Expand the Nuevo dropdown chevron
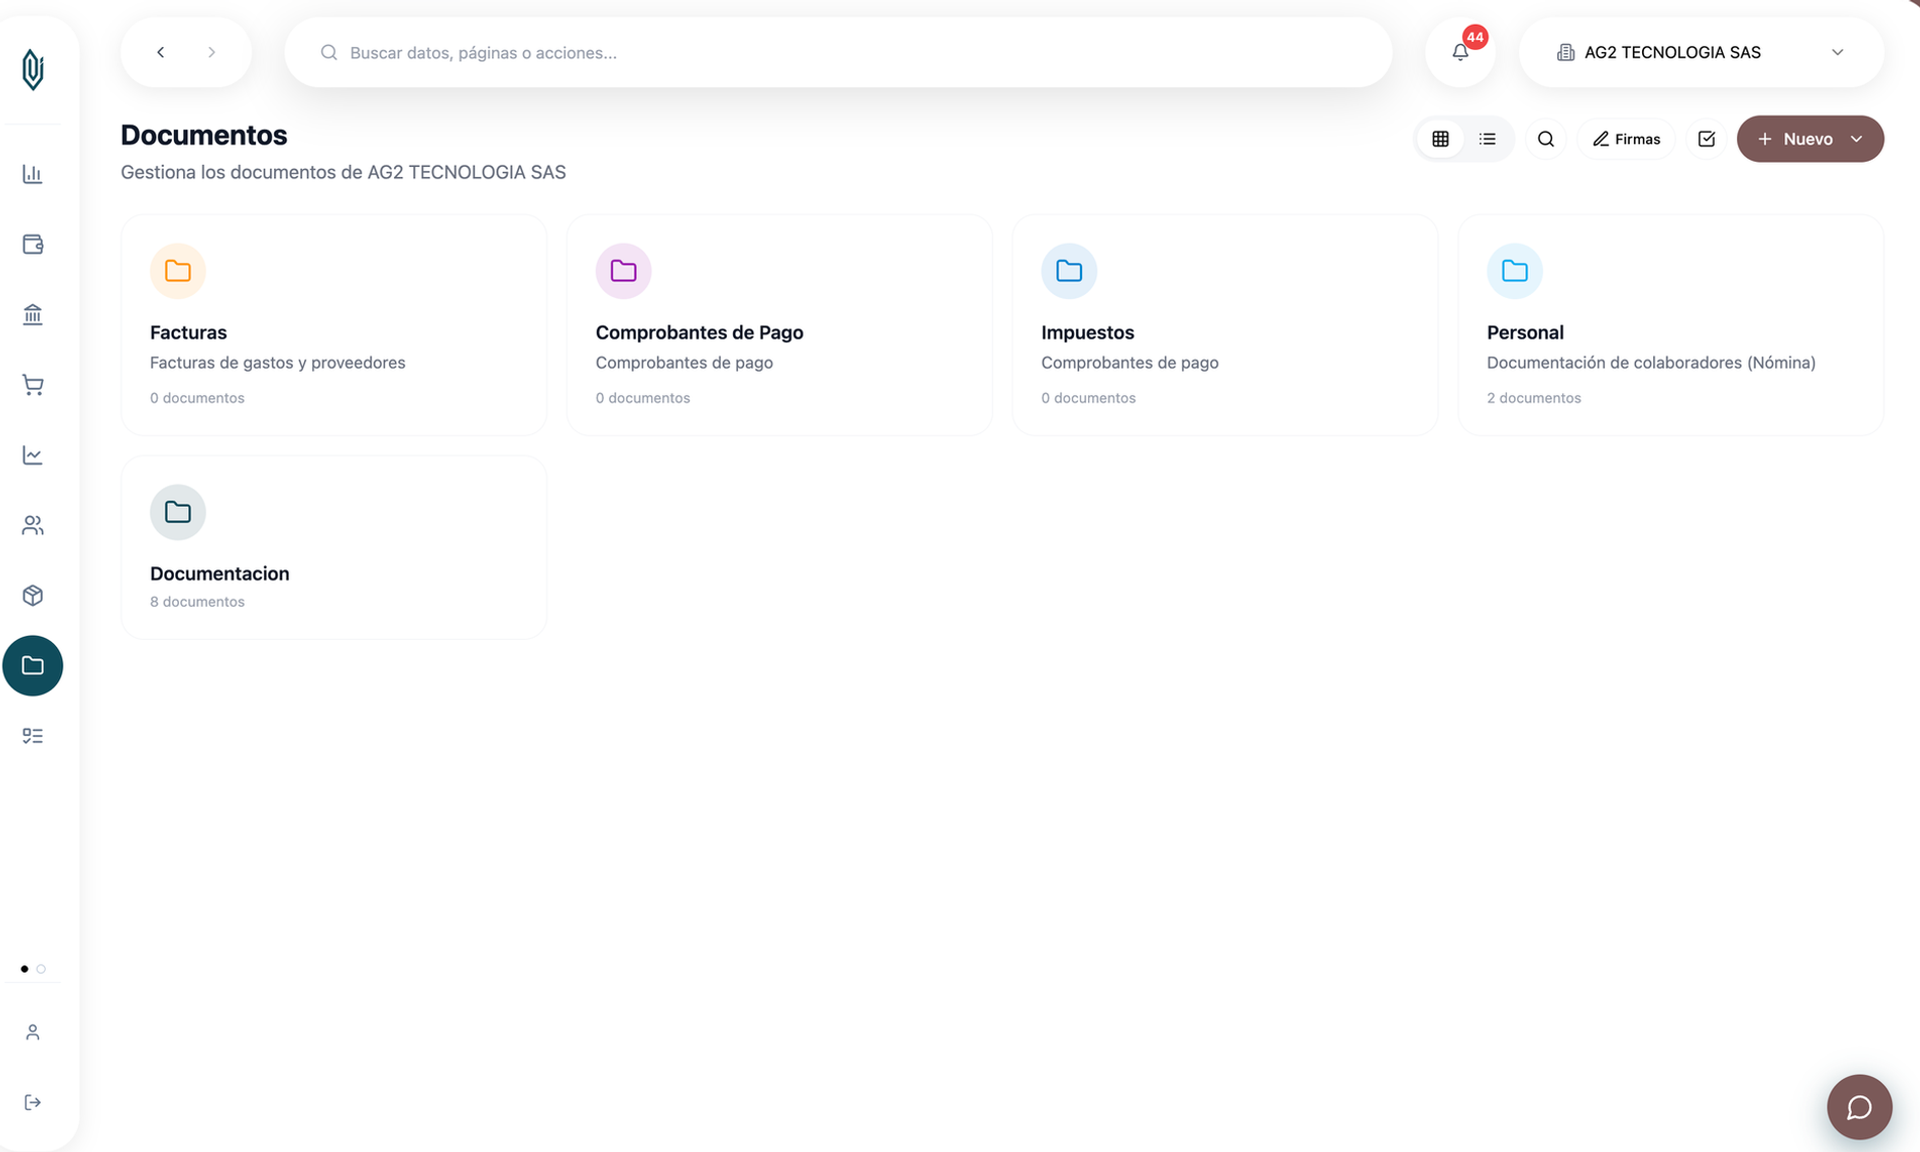 pos(1857,139)
